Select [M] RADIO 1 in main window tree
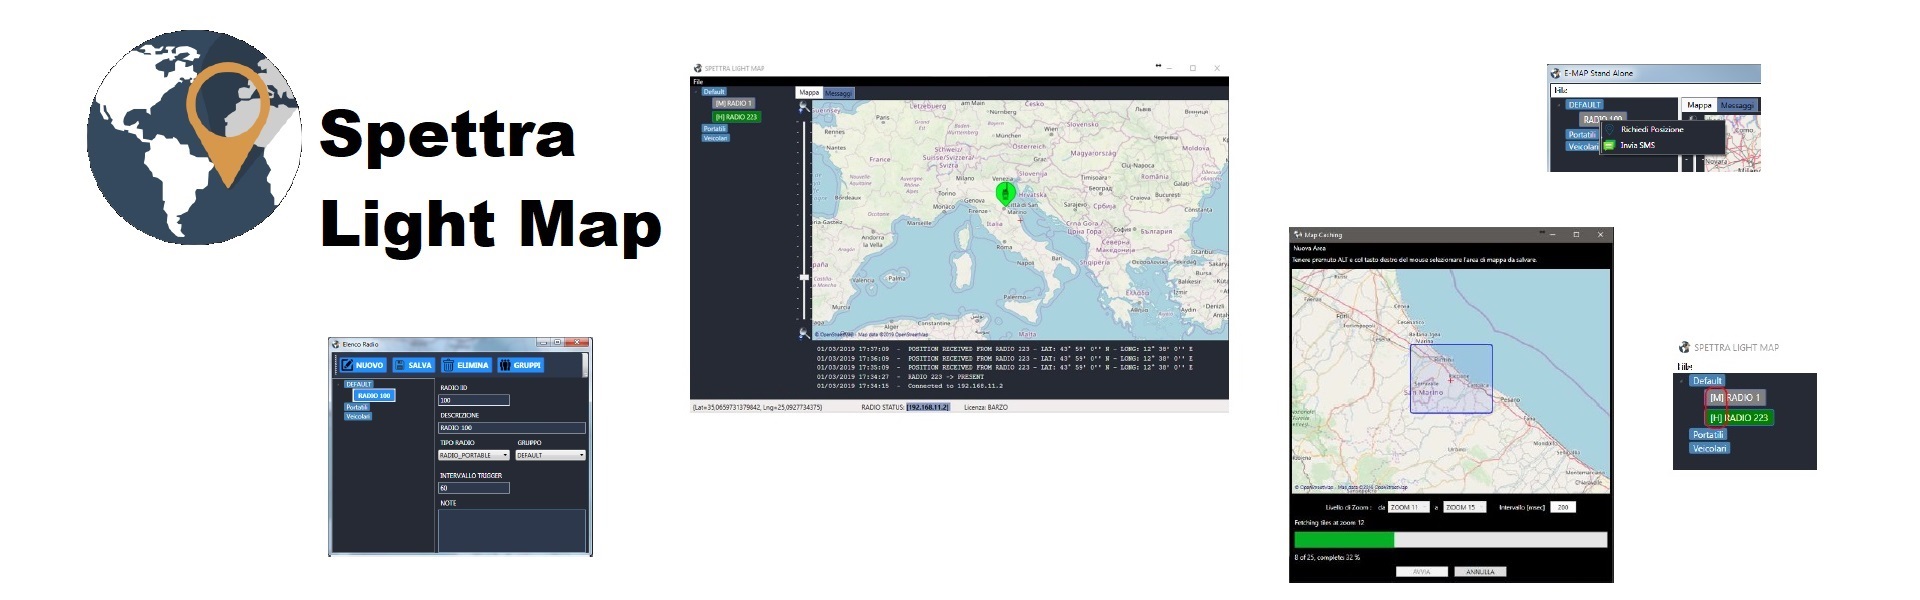 tap(733, 103)
